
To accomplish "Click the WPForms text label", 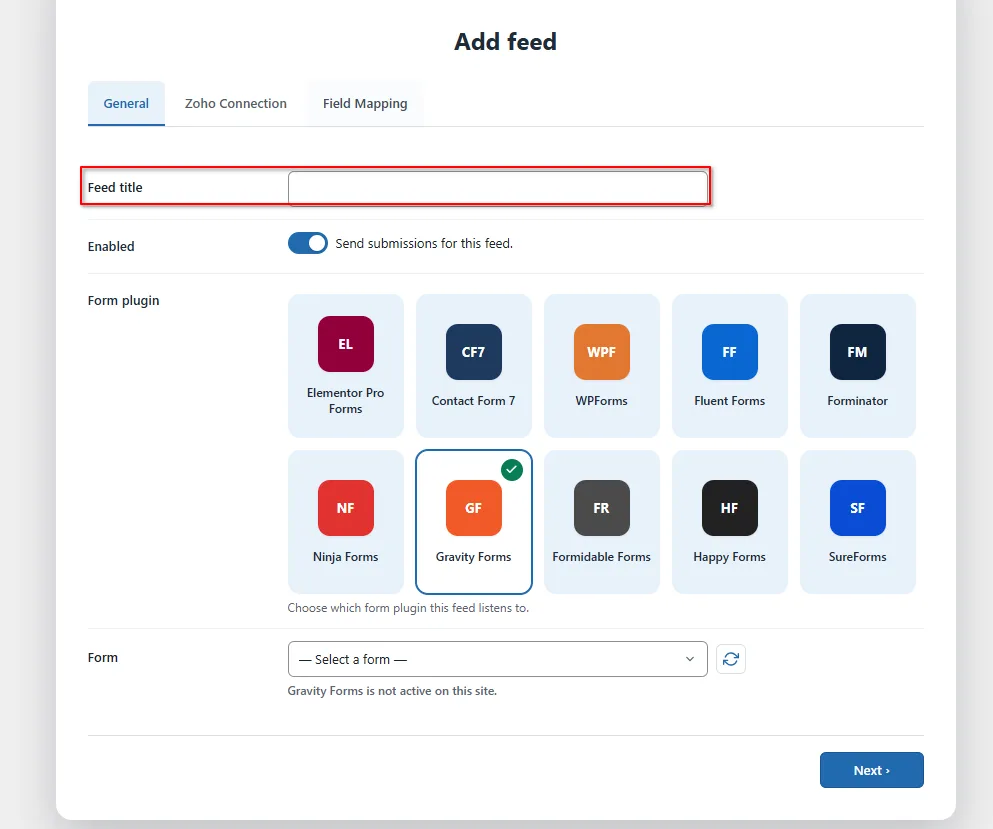I will coord(602,401).
